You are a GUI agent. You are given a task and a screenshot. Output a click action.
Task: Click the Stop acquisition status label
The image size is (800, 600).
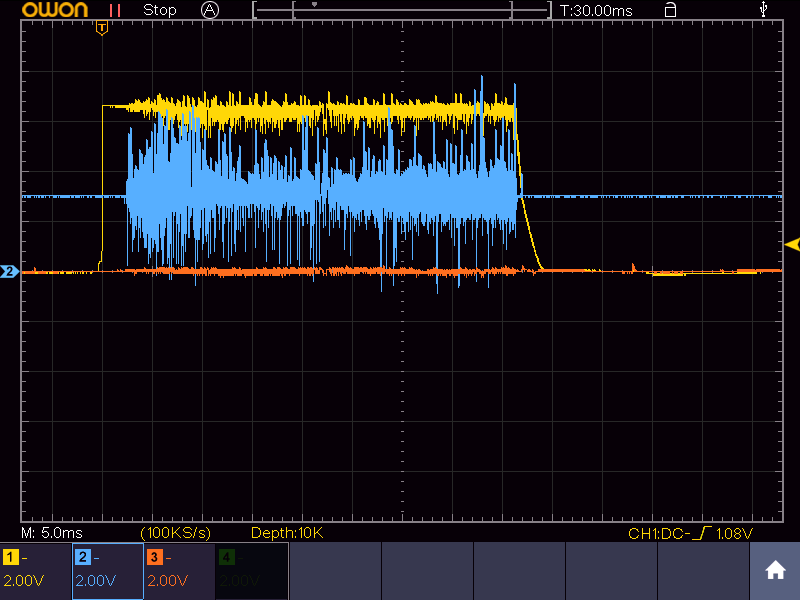coord(160,10)
